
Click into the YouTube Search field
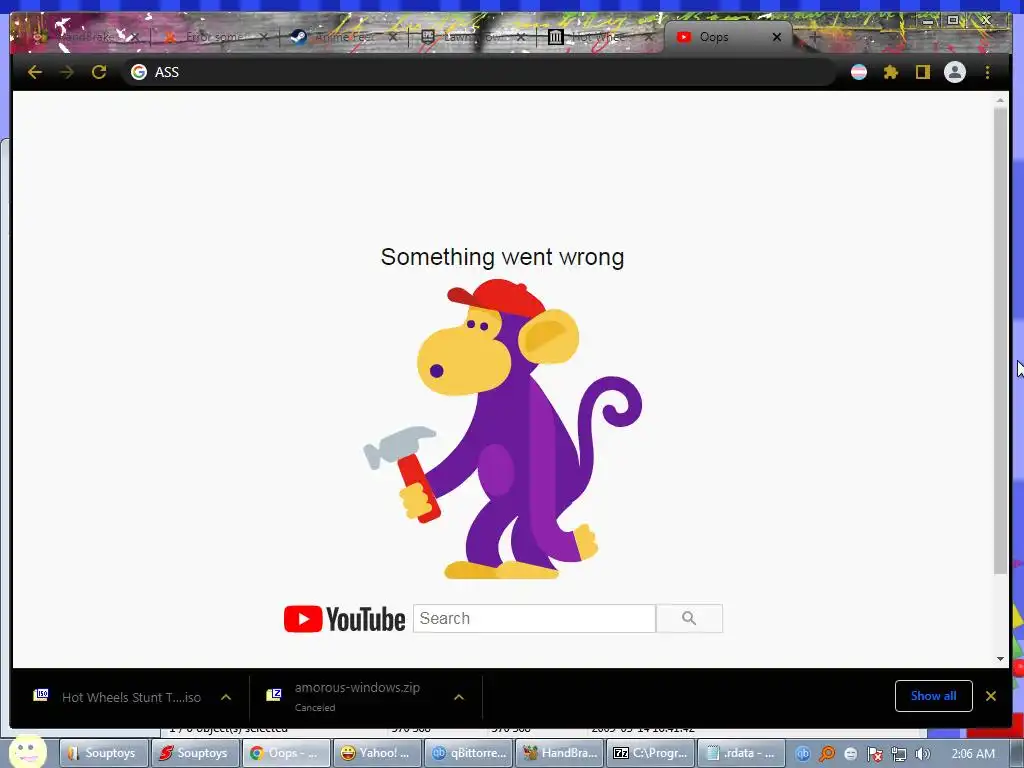tap(534, 618)
